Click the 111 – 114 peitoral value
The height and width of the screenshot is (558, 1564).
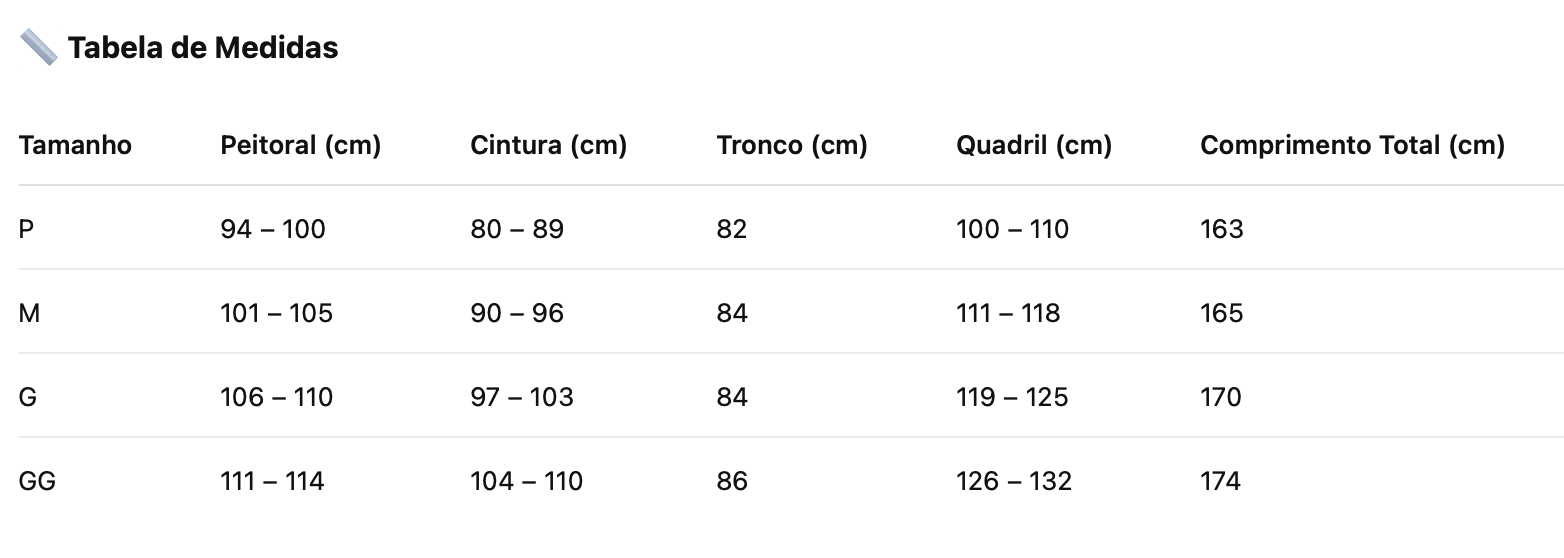(272, 481)
